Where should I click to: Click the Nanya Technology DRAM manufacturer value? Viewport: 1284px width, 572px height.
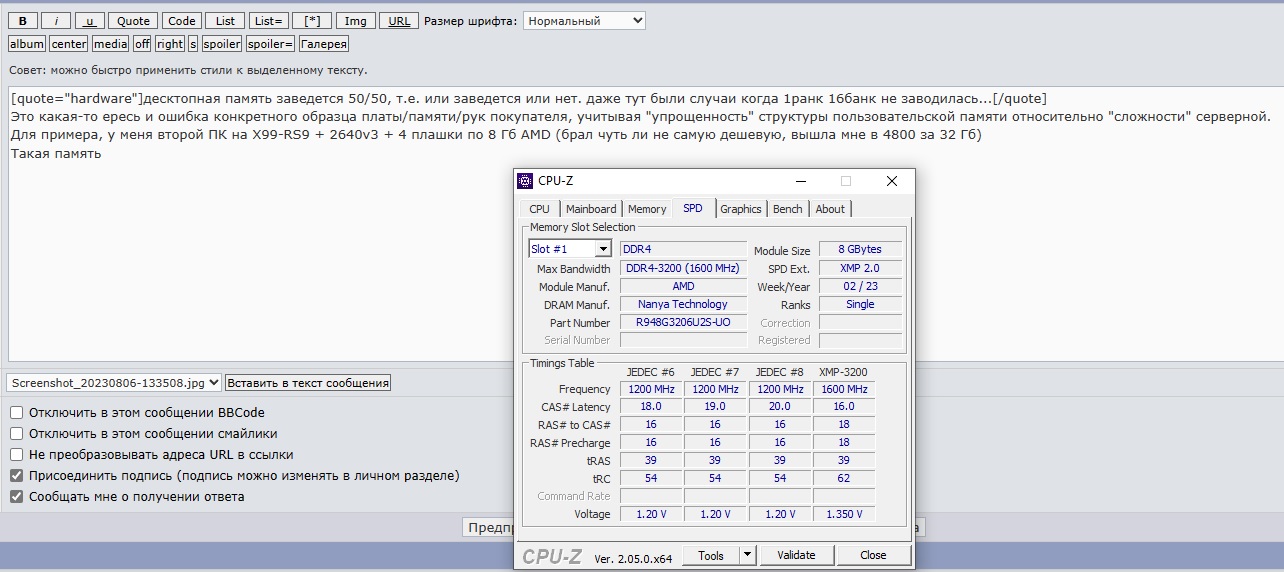tap(683, 304)
